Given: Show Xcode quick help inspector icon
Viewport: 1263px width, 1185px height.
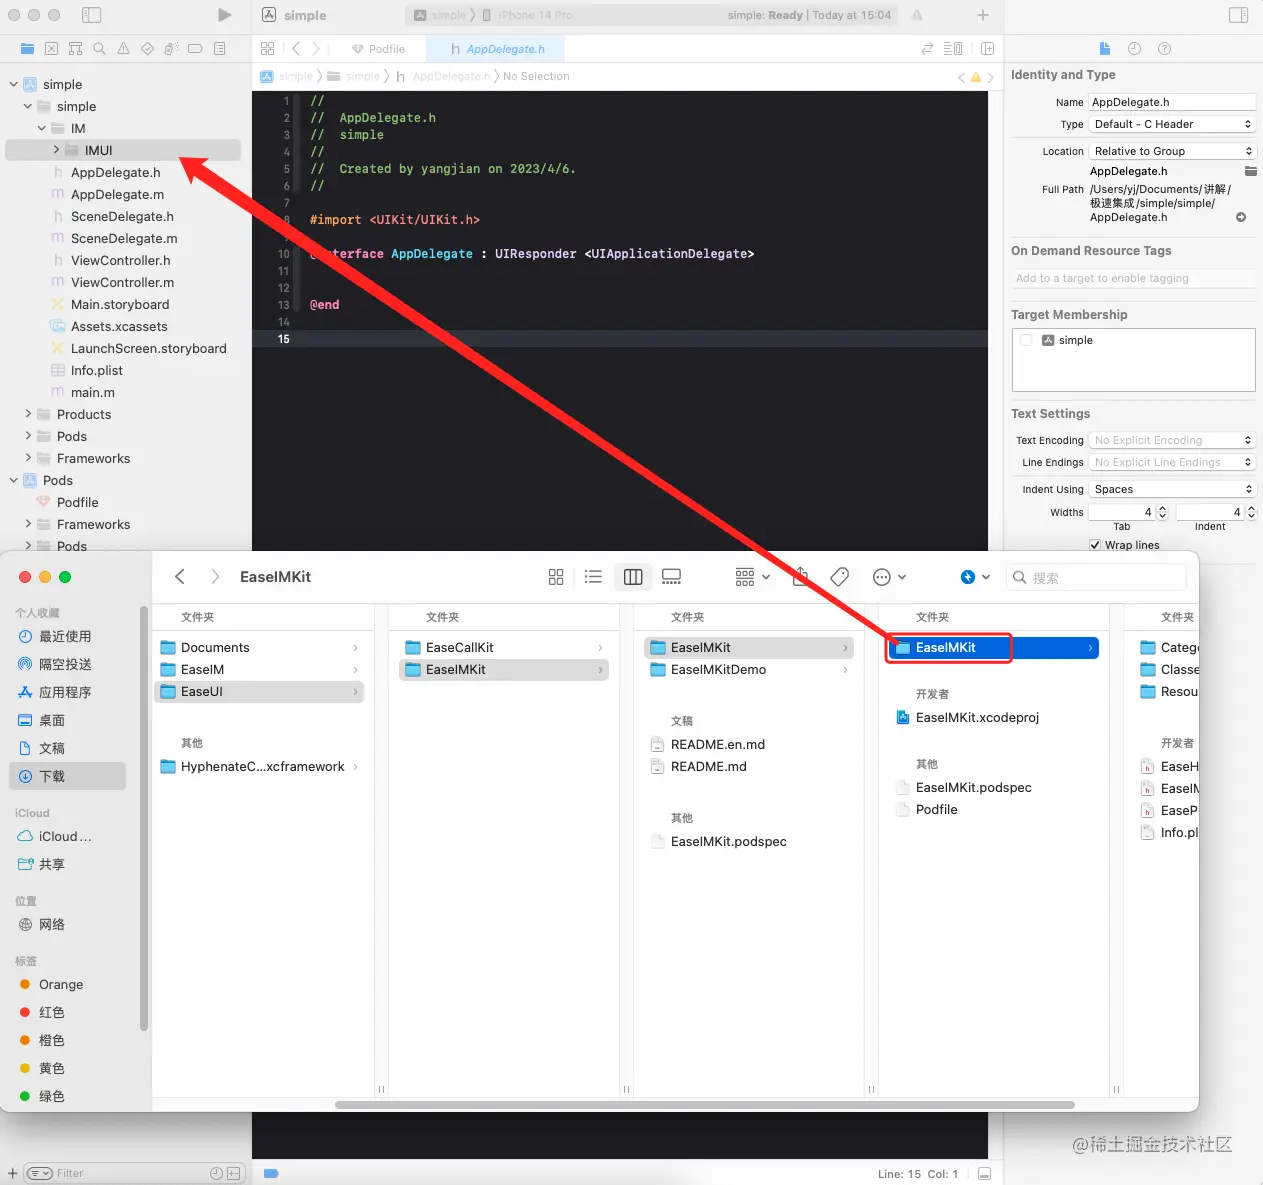Looking at the screenshot, I should [x=1164, y=48].
